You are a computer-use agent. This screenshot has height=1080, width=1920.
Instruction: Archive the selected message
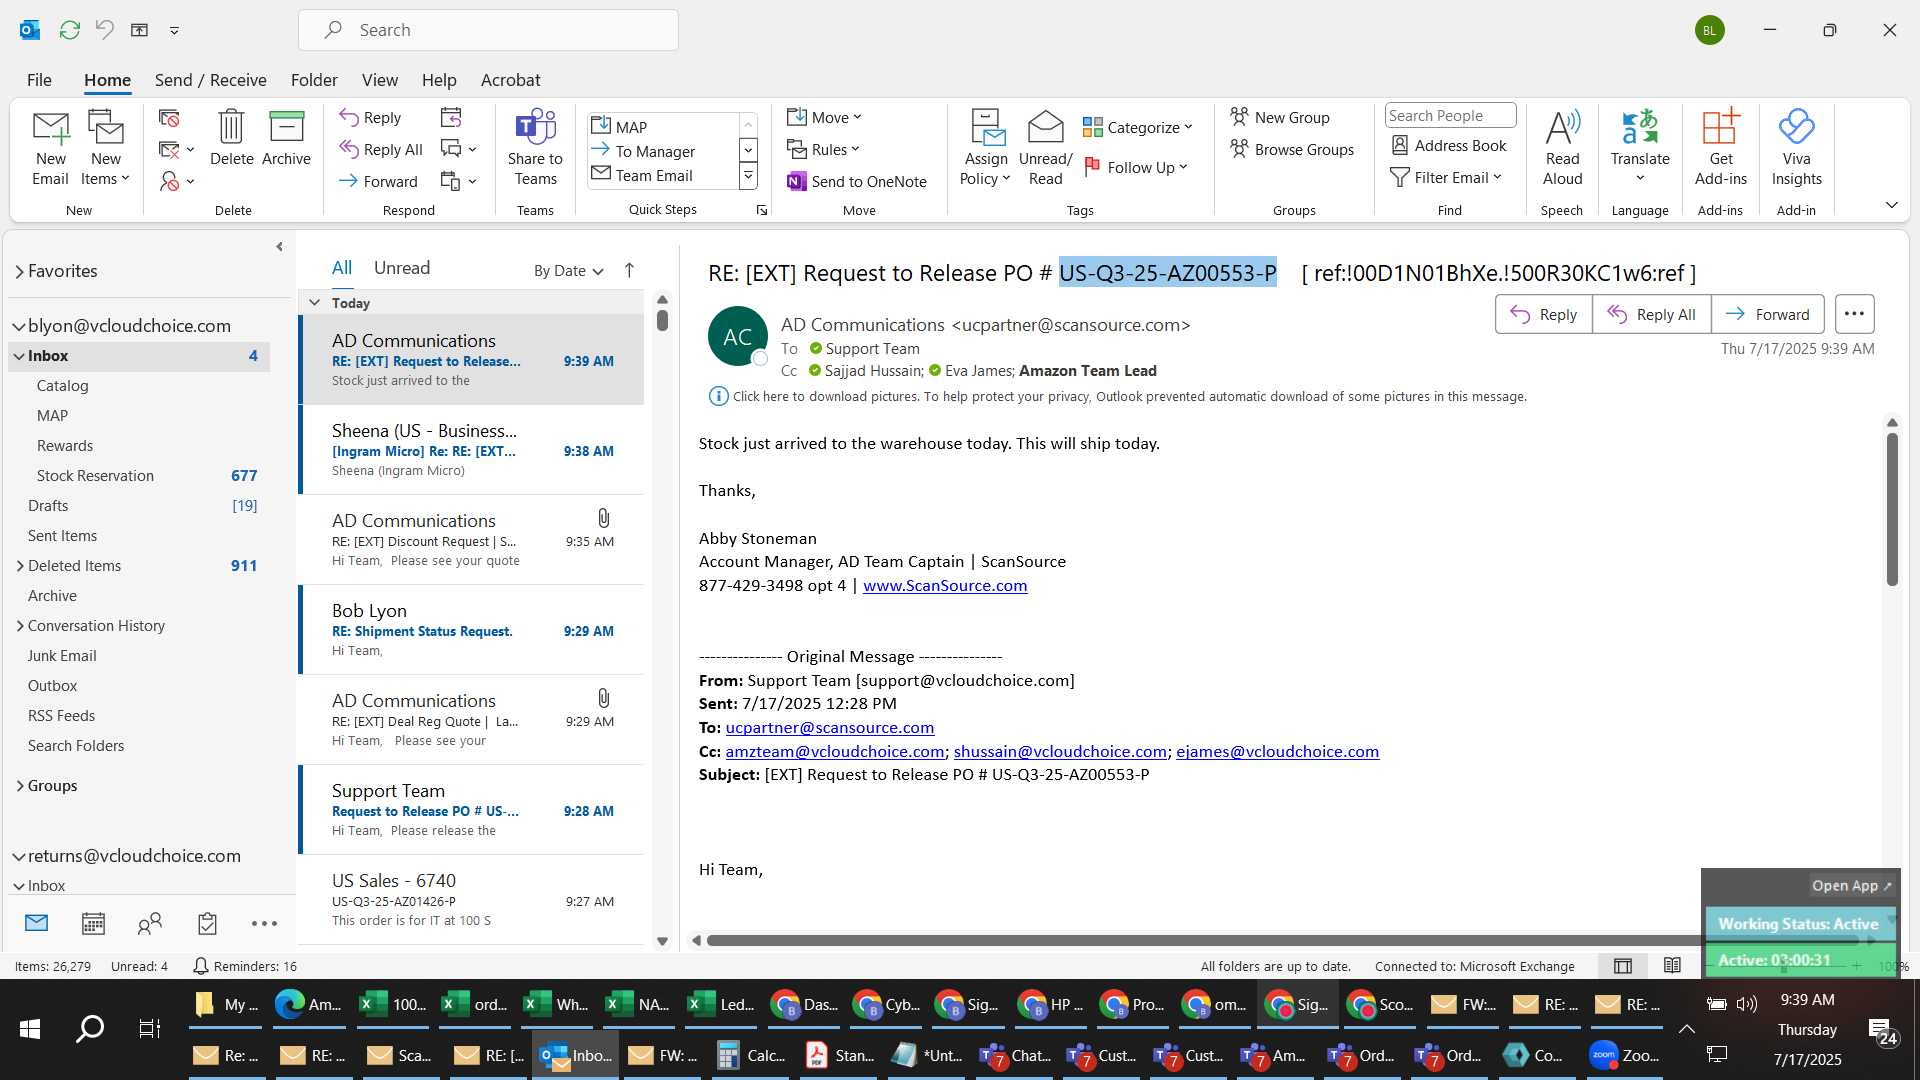pyautogui.click(x=286, y=138)
